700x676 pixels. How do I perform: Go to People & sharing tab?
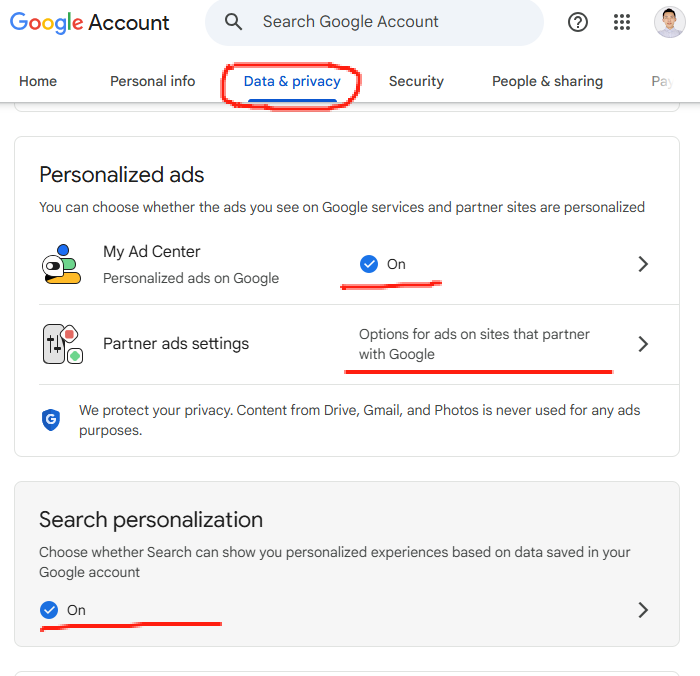click(x=547, y=81)
